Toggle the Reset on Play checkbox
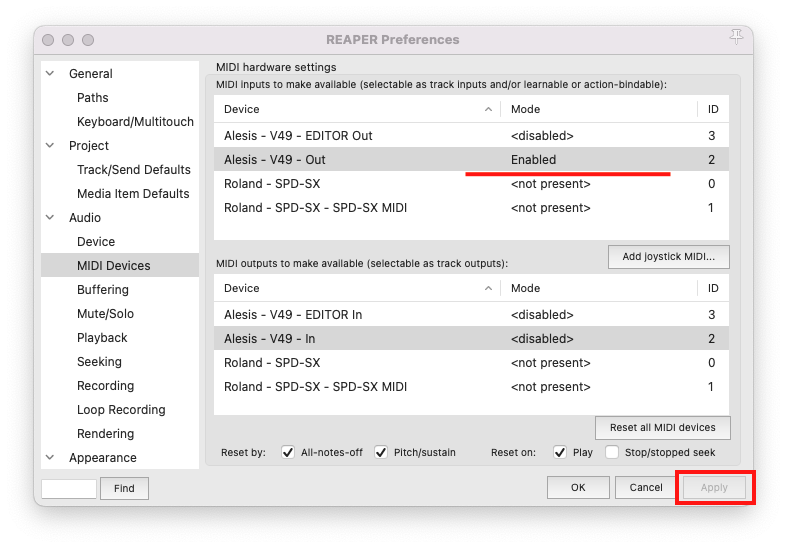This screenshot has height=548, width=787. (x=560, y=452)
